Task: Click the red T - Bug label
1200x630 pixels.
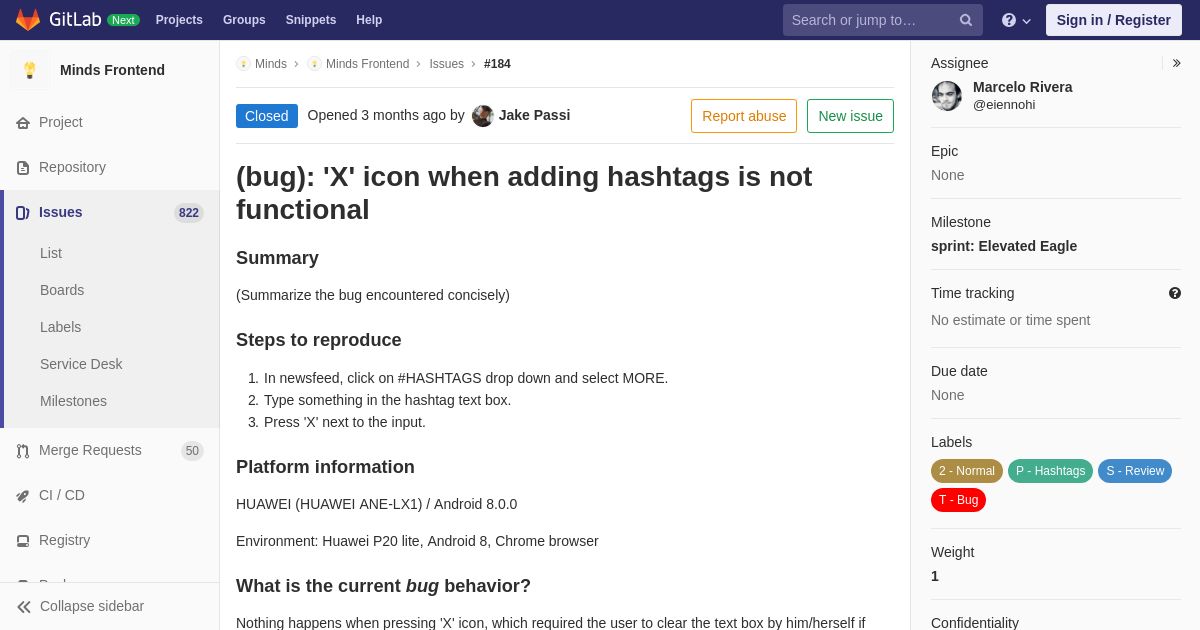Action: point(958,500)
